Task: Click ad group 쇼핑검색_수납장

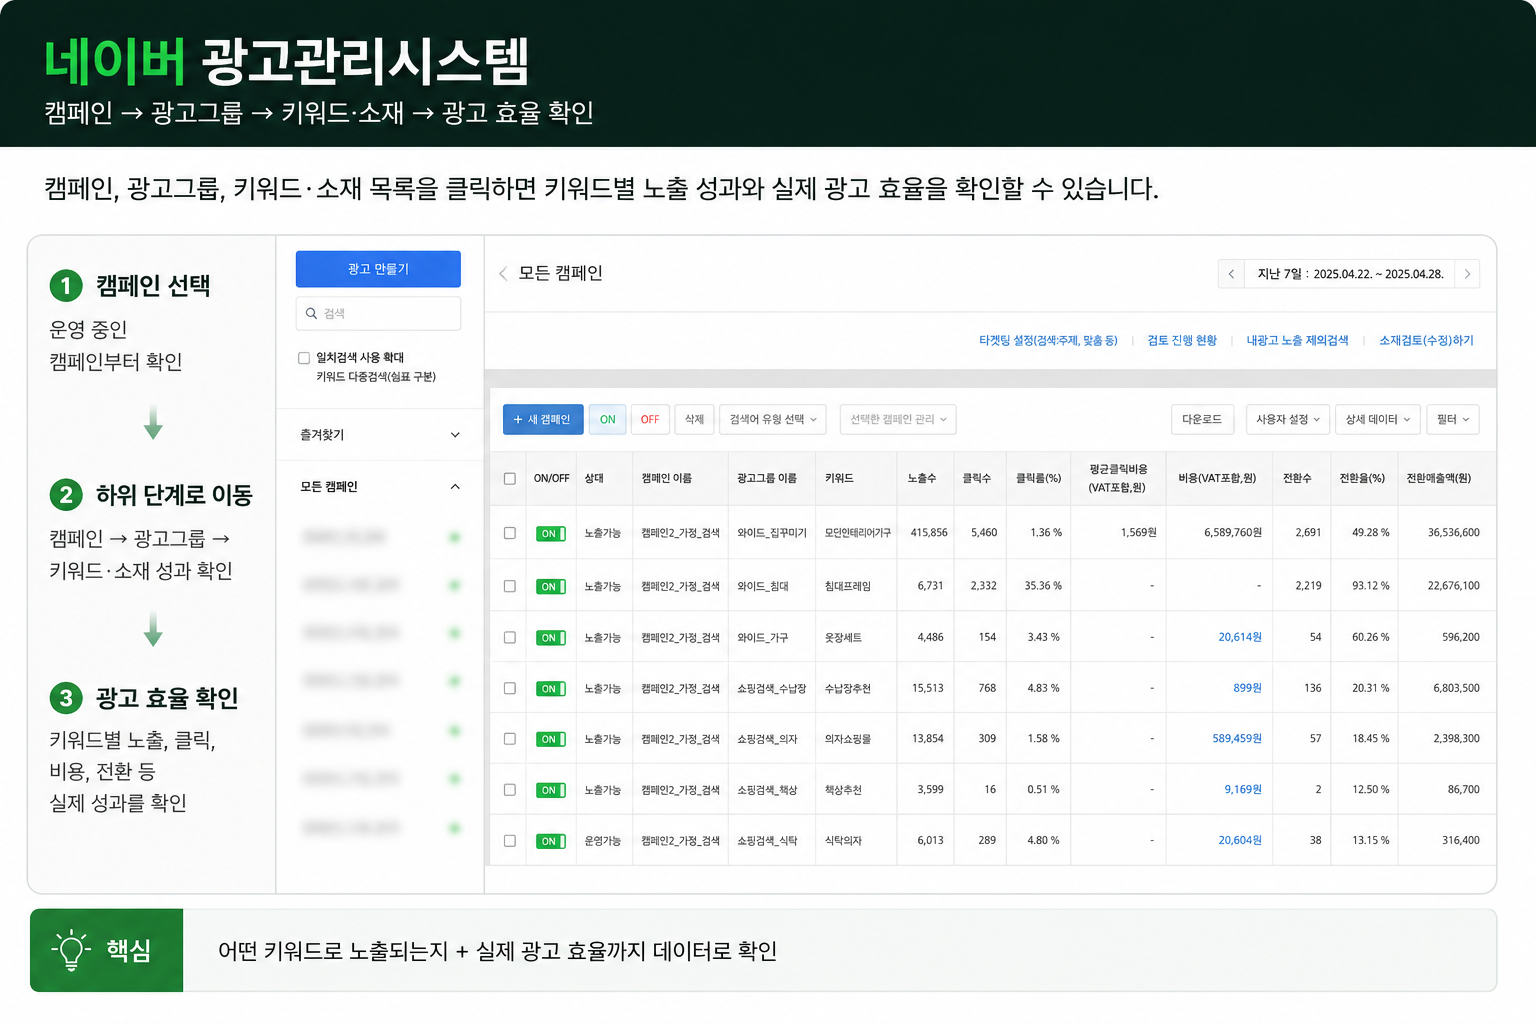Action: click(x=772, y=689)
